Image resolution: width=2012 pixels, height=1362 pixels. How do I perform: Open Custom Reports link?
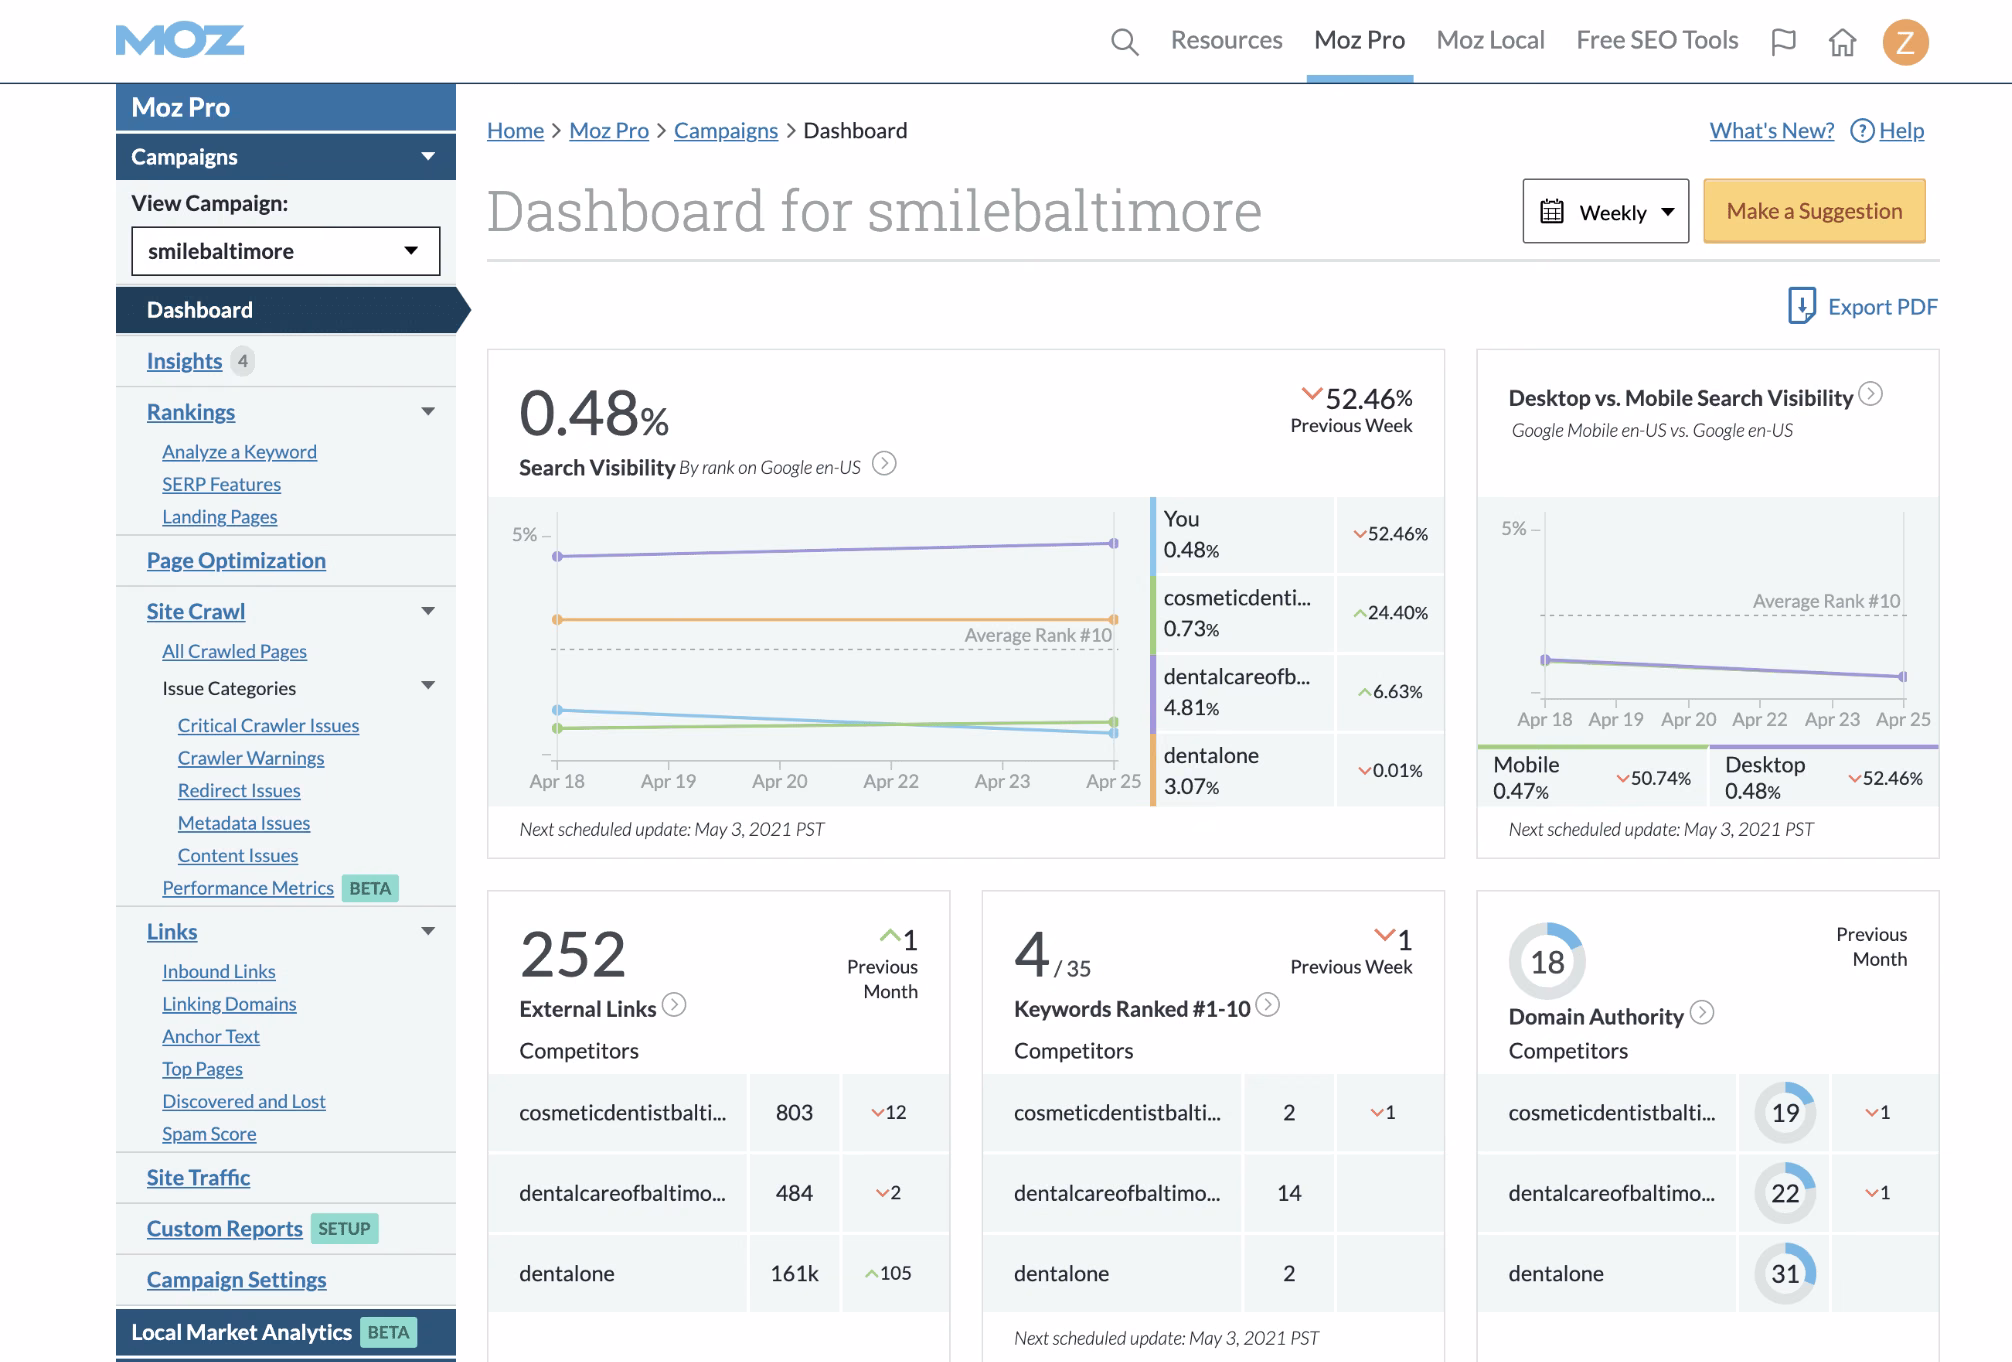click(224, 1229)
